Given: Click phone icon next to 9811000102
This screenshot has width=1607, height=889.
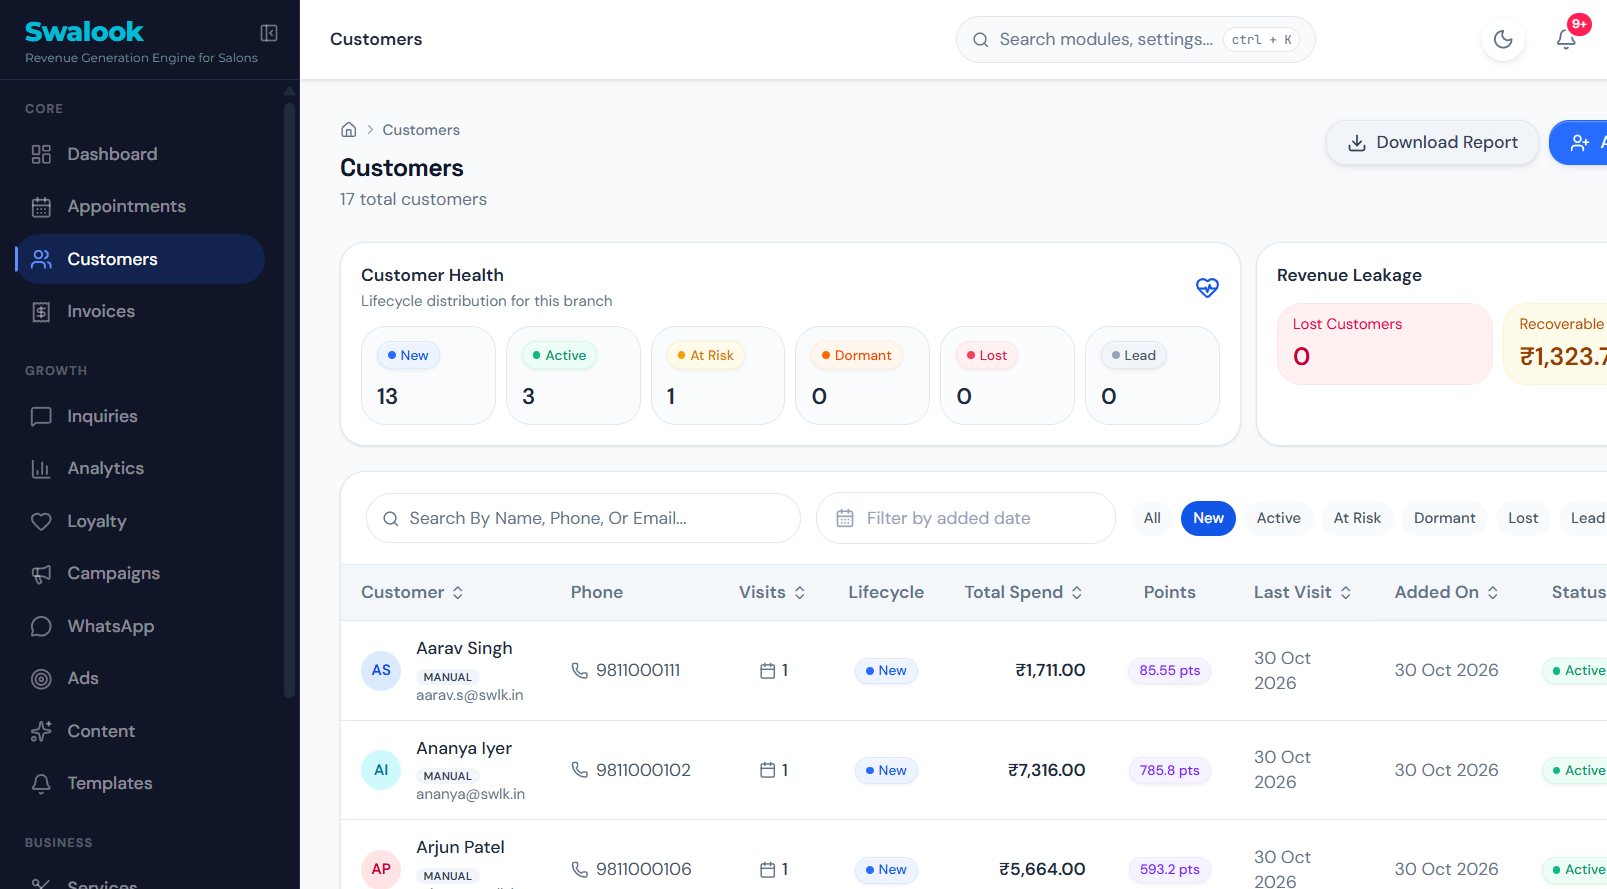Looking at the screenshot, I should point(580,770).
